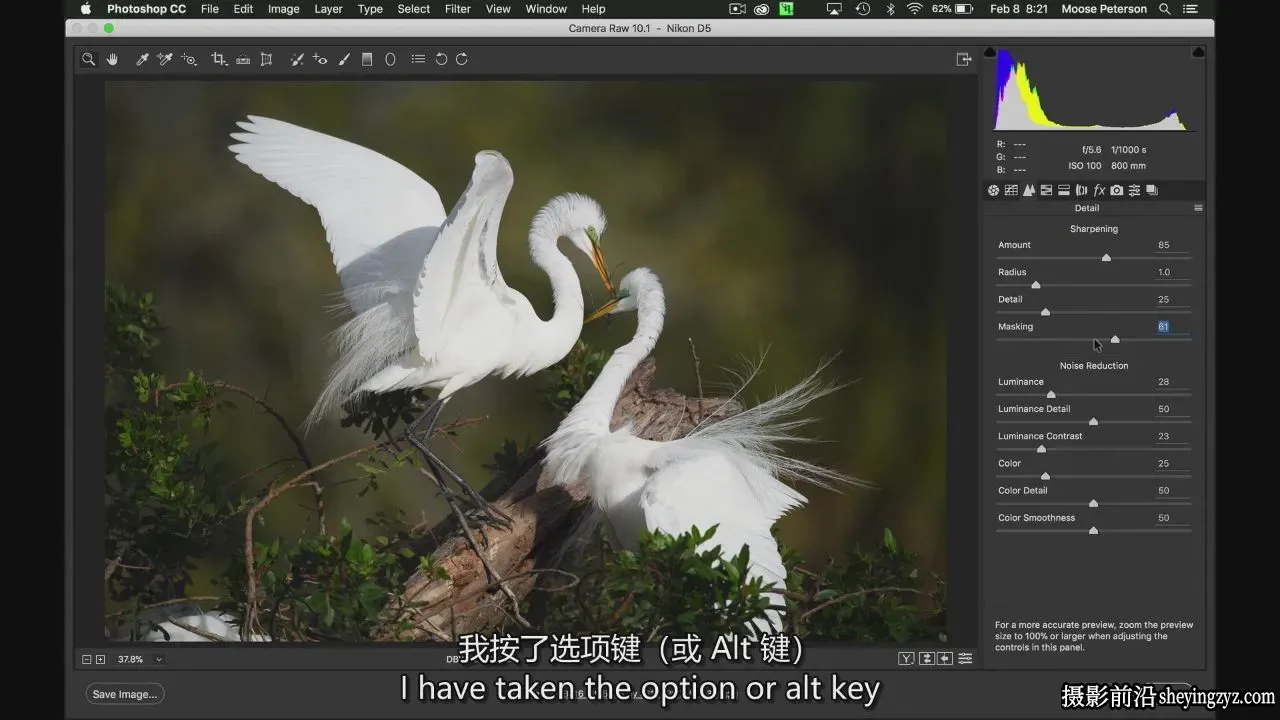Zoom in with the plus button
This screenshot has width=1280, height=720.
(x=100, y=660)
